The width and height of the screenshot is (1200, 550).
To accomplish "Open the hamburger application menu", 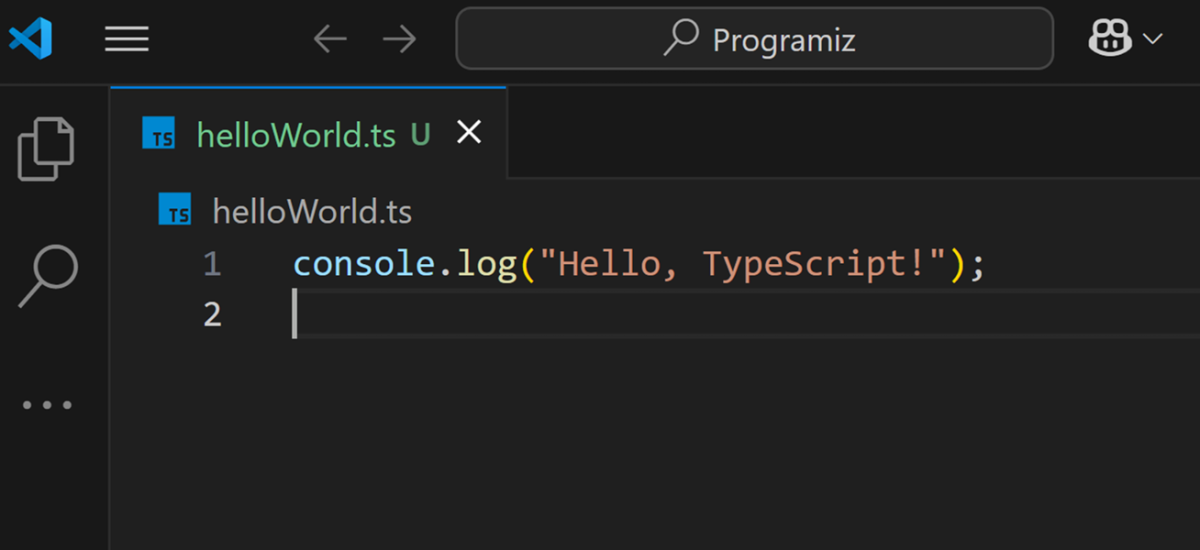I will pos(127,39).
